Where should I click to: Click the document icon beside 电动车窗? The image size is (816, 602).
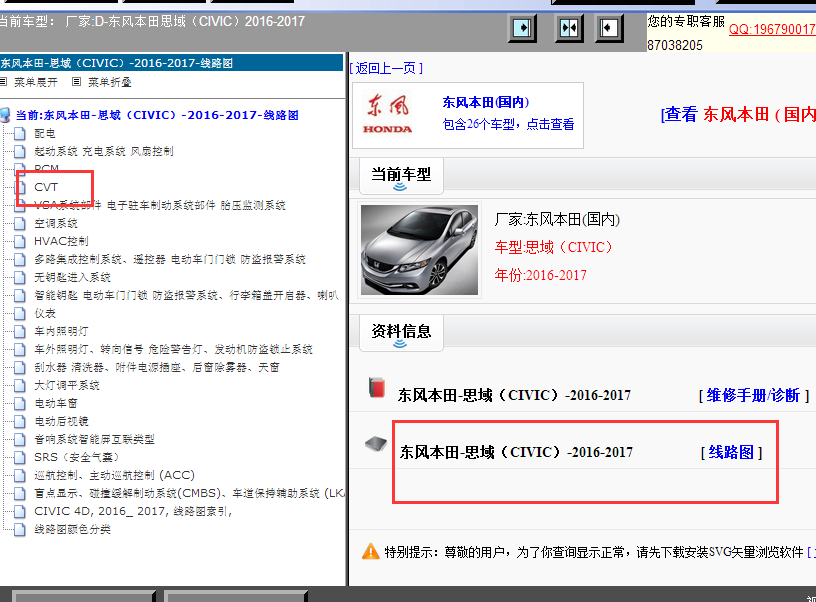pyautogui.click(x=20, y=403)
